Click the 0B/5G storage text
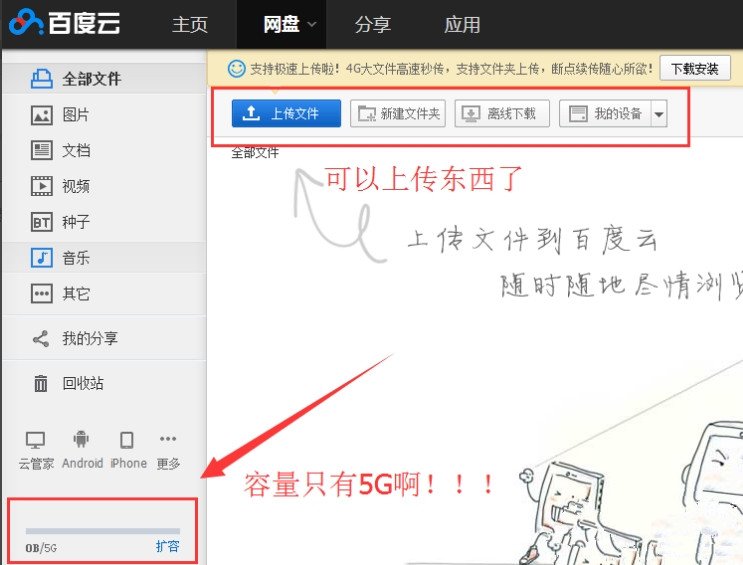 41,548
